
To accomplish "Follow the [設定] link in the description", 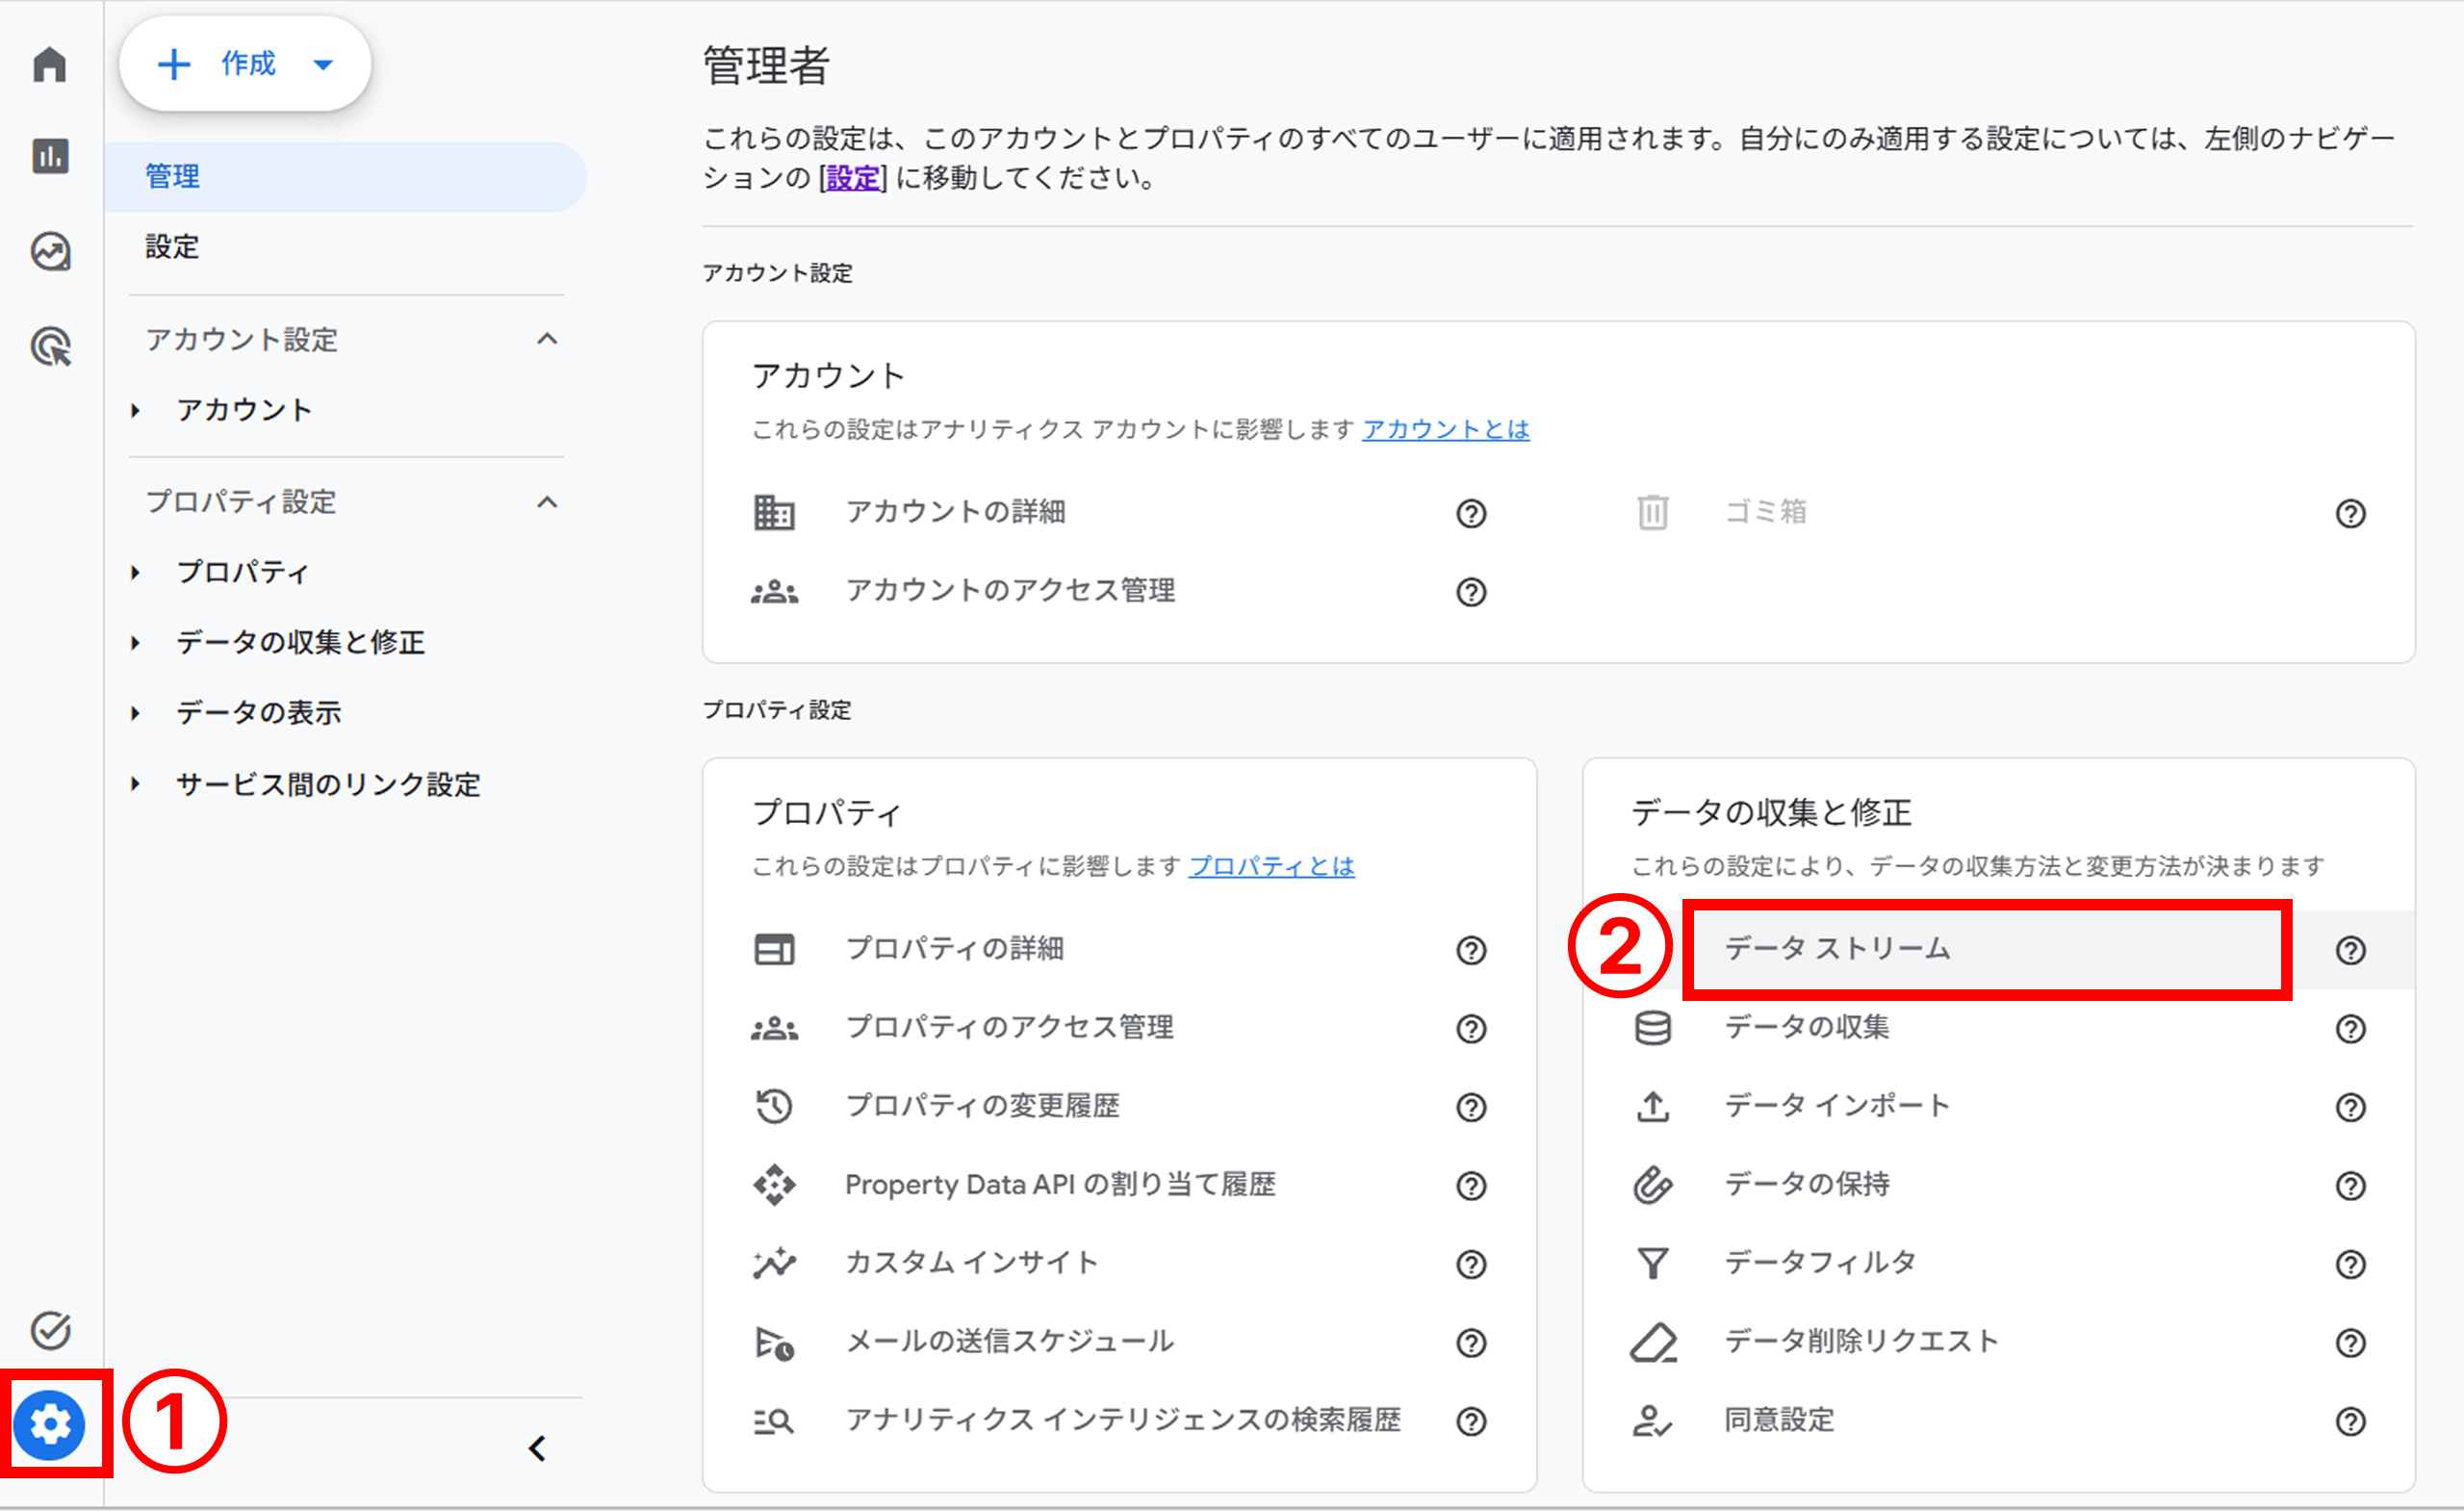I will [x=853, y=178].
